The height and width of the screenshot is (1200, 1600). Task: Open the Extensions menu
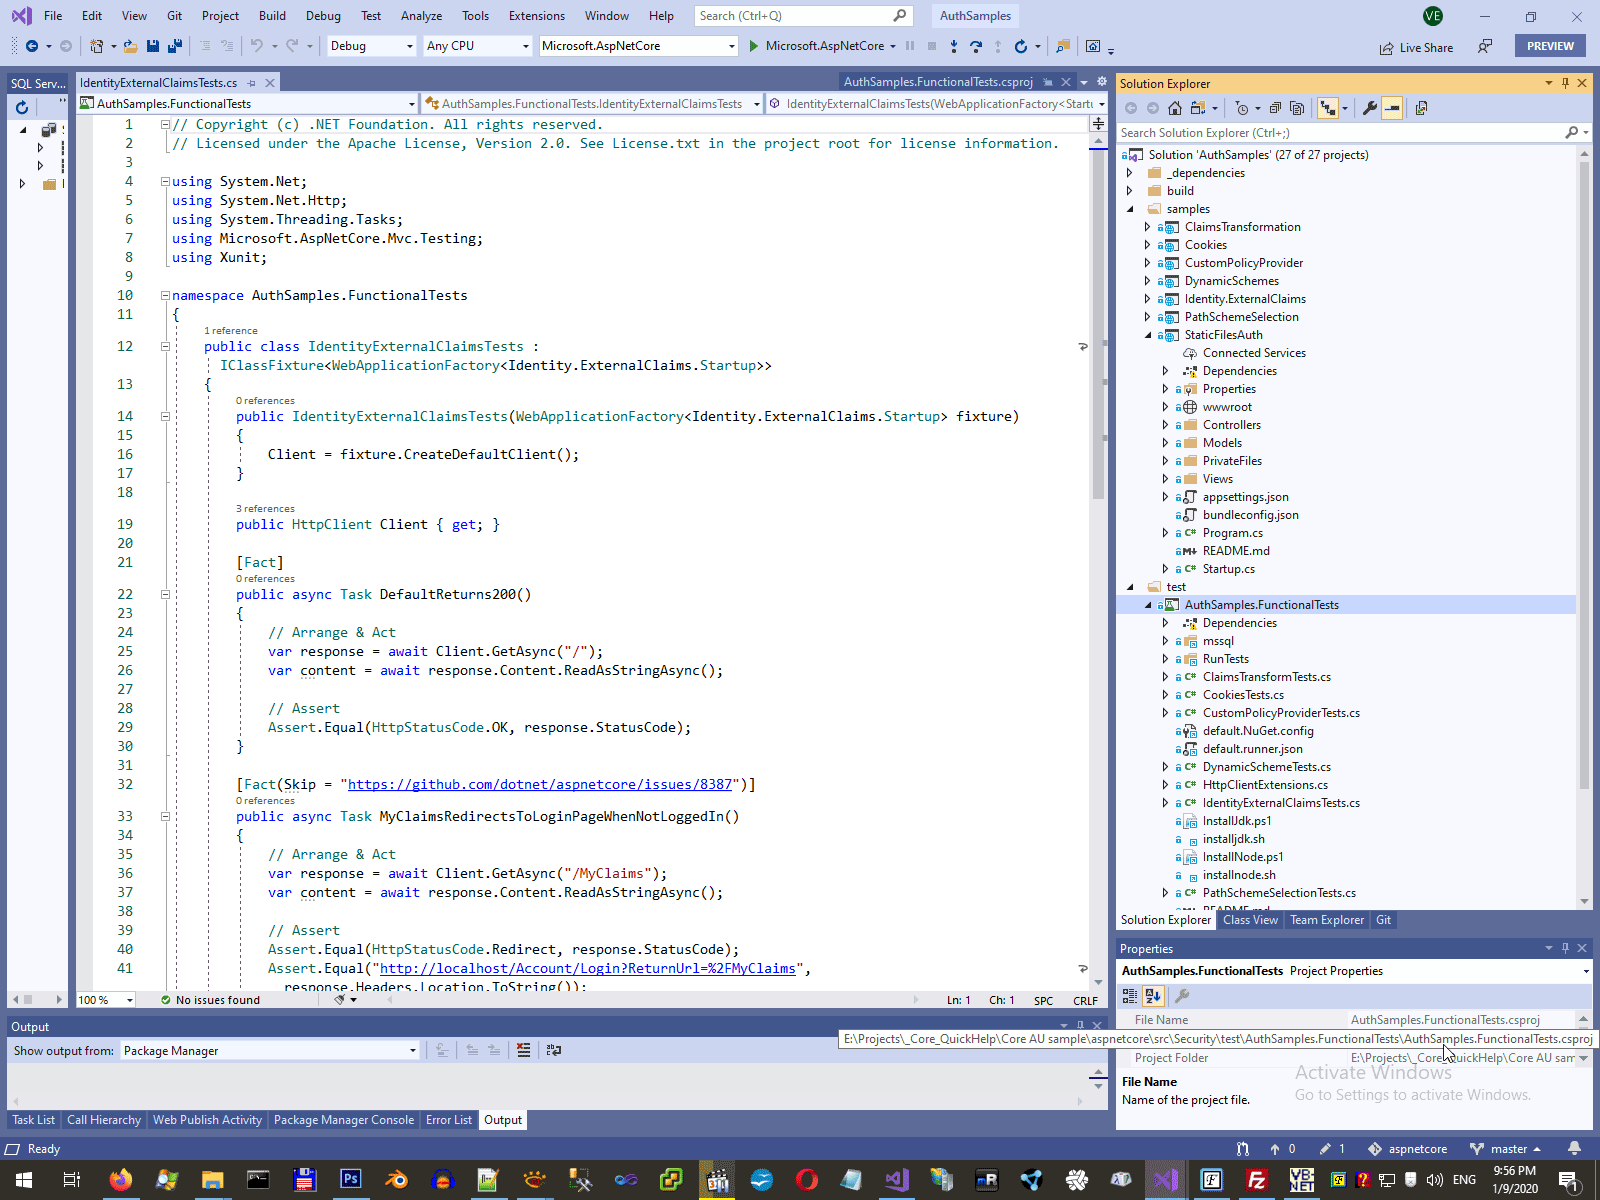pyautogui.click(x=537, y=16)
